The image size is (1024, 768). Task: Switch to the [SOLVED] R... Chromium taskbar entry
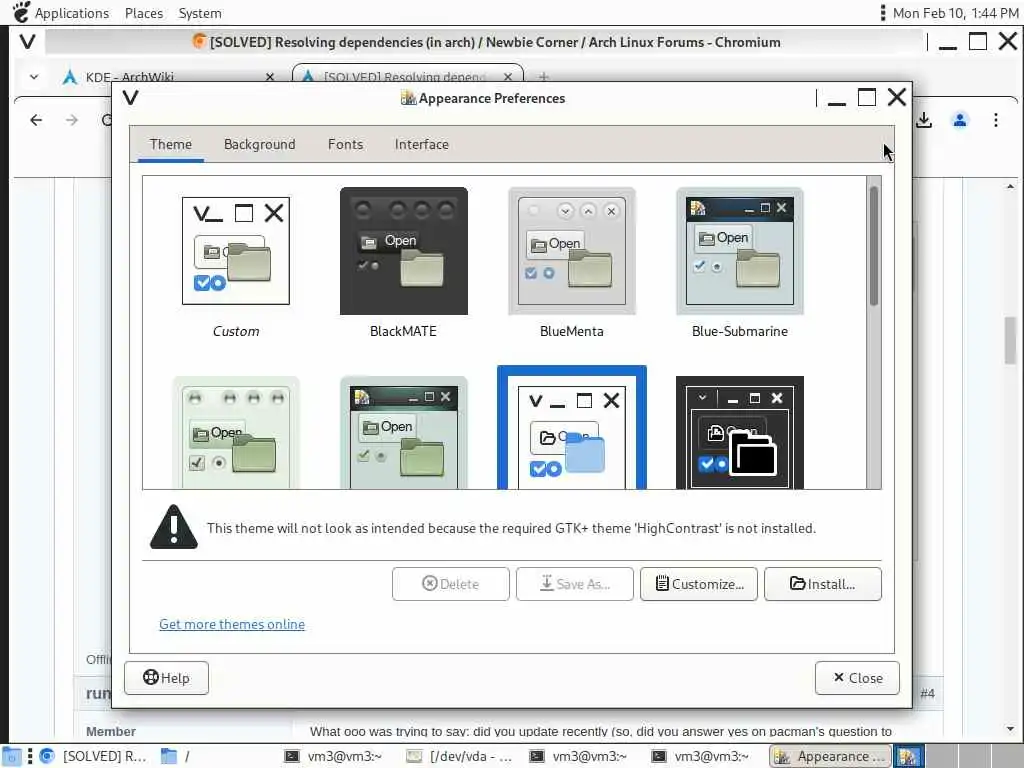pos(93,756)
